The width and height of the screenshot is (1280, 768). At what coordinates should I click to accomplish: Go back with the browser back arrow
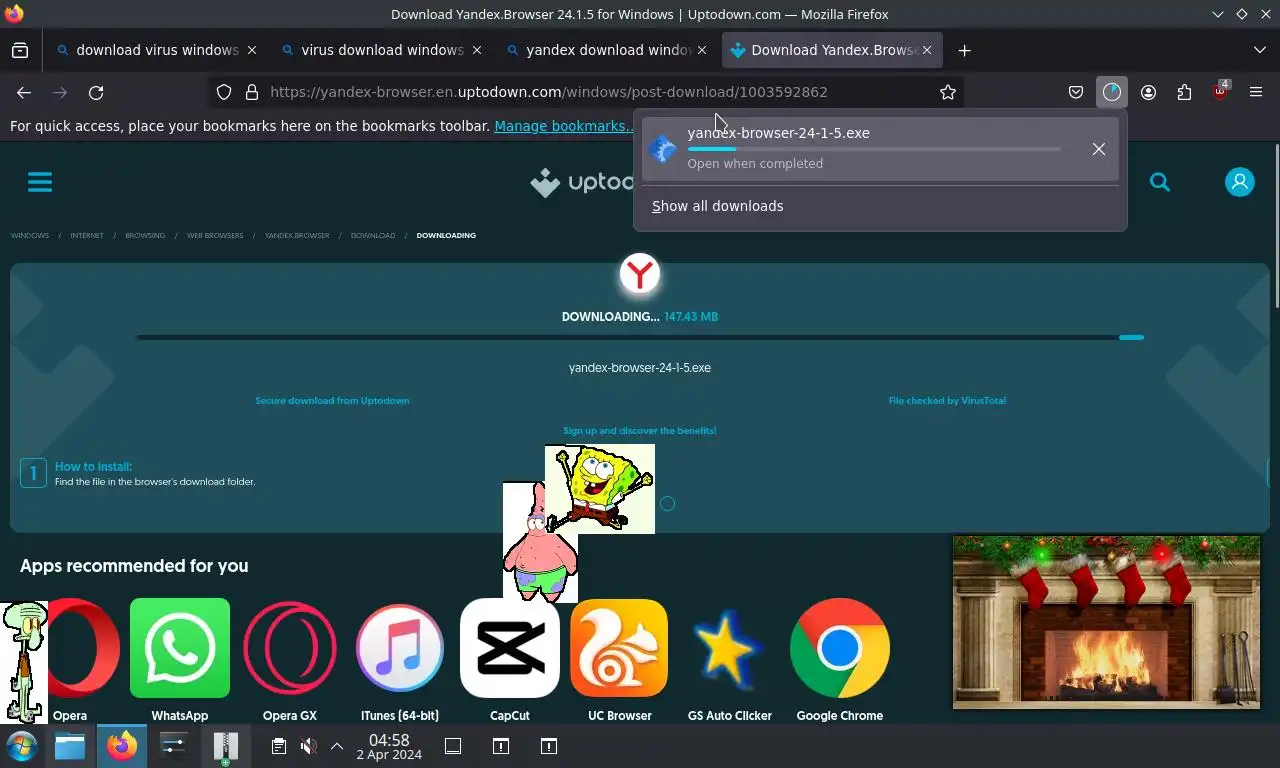click(24, 92)
